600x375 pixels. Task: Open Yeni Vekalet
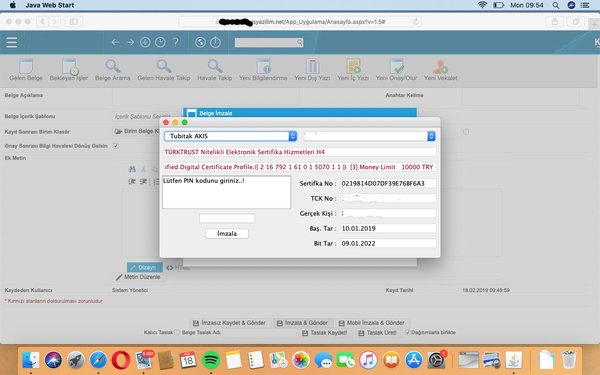click(441, 70)
